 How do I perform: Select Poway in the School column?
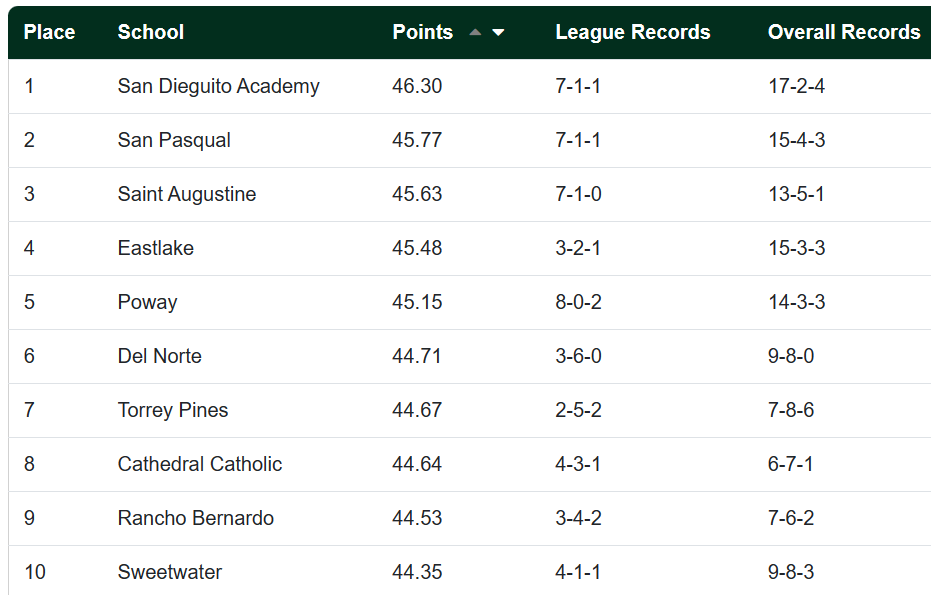click(x=147, y=302)
